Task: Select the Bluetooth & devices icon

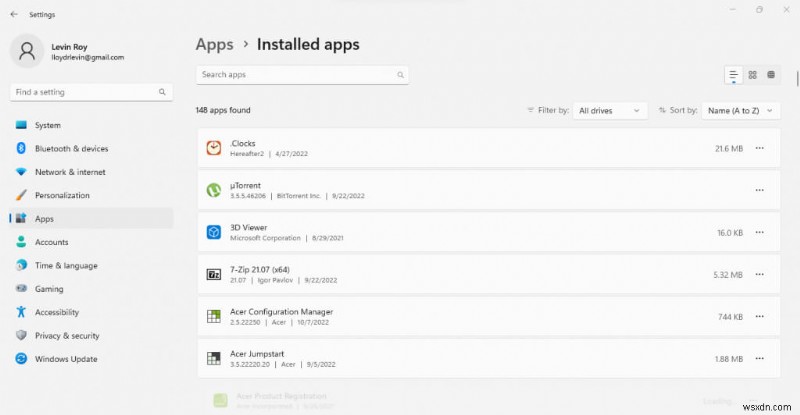Action: [21, 149]
